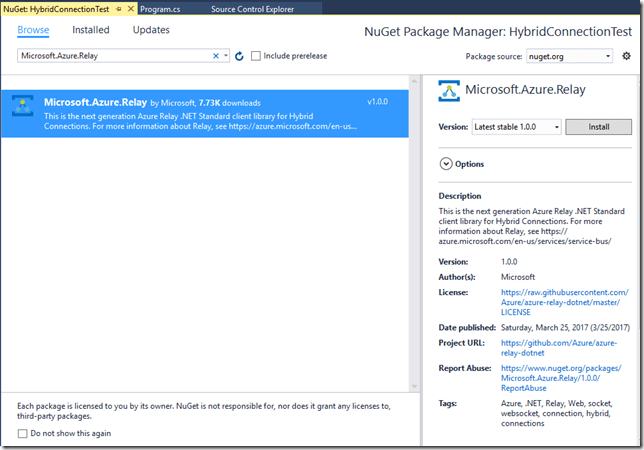Open the Program.cs document tab
The height and width of the screenshot is (450, 644).
162,8
